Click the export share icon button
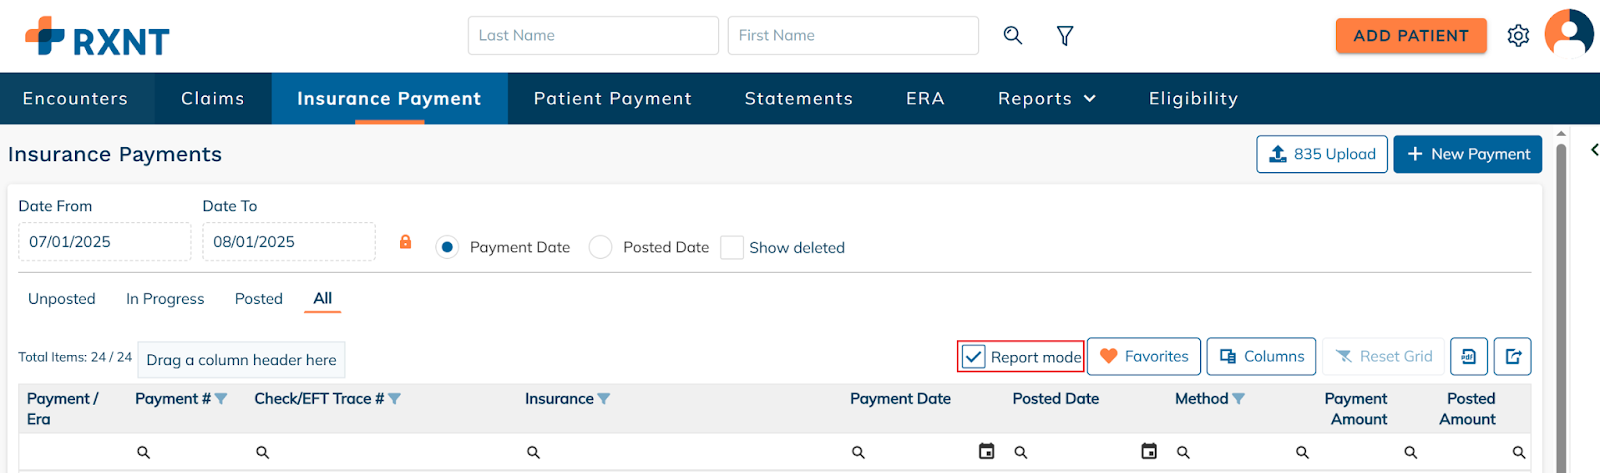Image resolution: width=1600 pixels, height=473 pixels. point(1512,356)
